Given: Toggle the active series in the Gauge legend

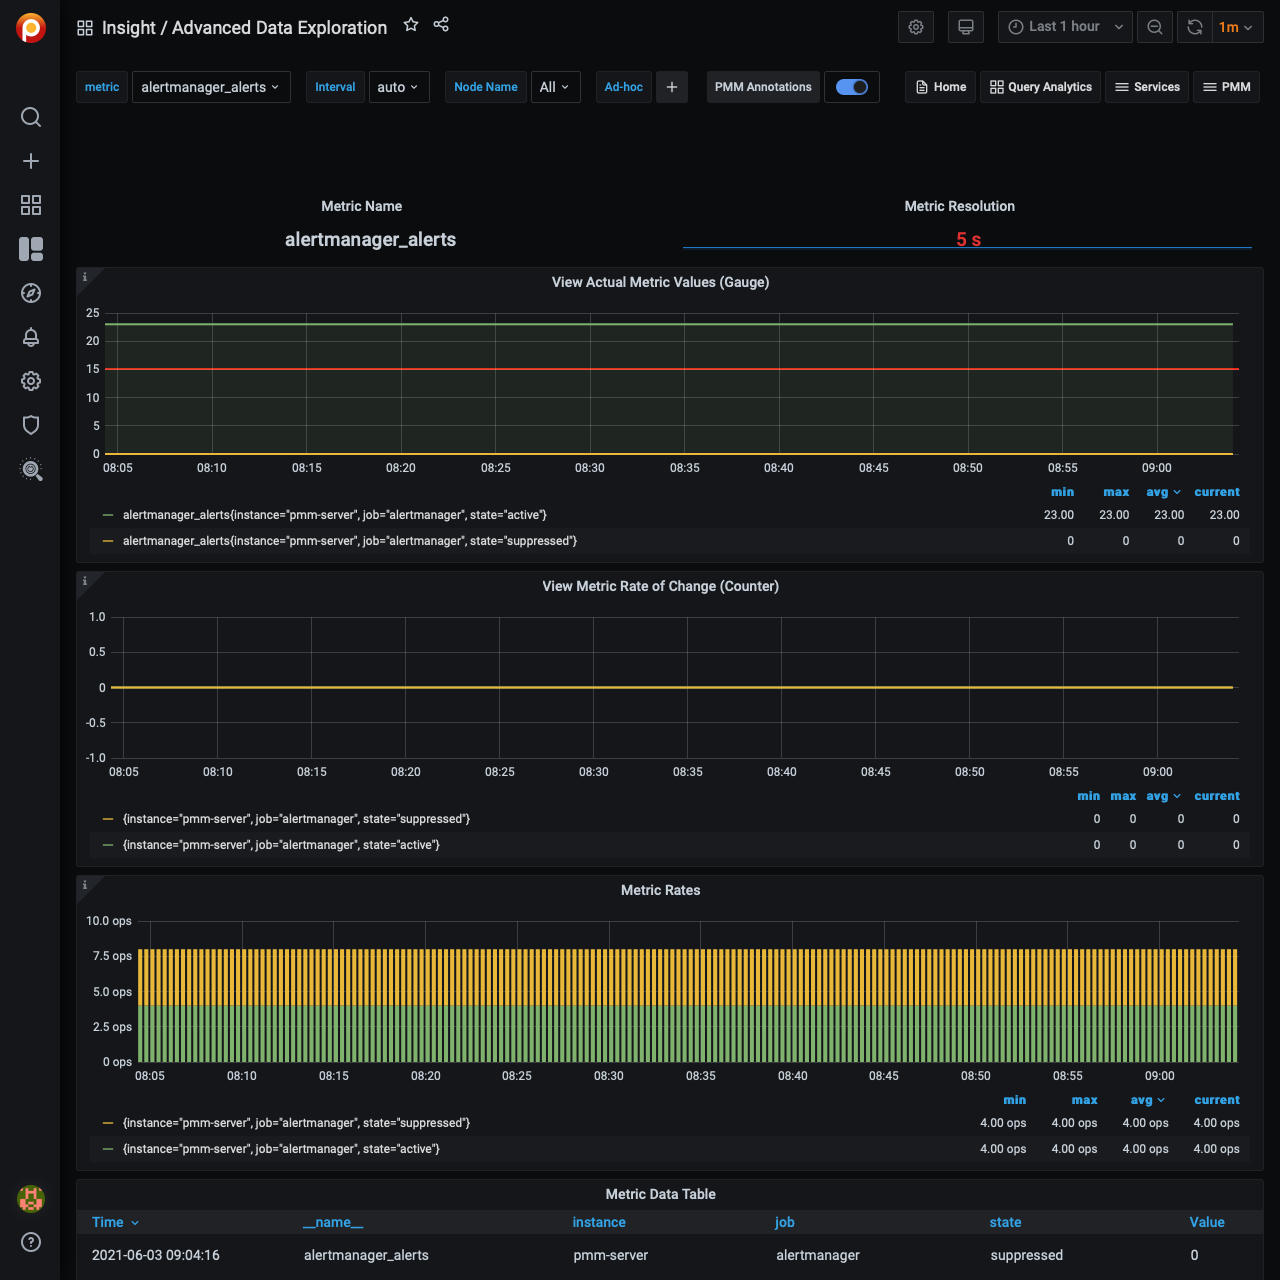Looking at the screenshot, I should click(x=334, y=515).
